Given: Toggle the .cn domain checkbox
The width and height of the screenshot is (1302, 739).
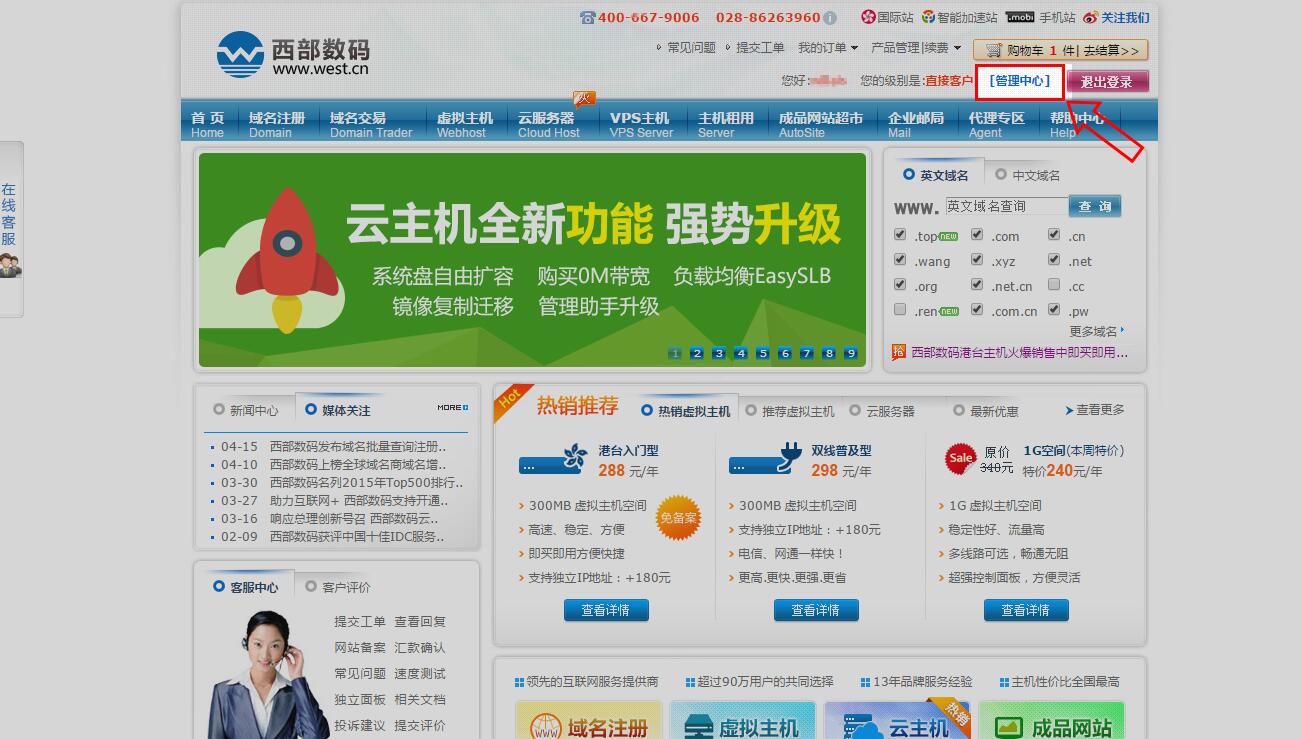Looking at the screenshot, I should [x=1054, y=235].
